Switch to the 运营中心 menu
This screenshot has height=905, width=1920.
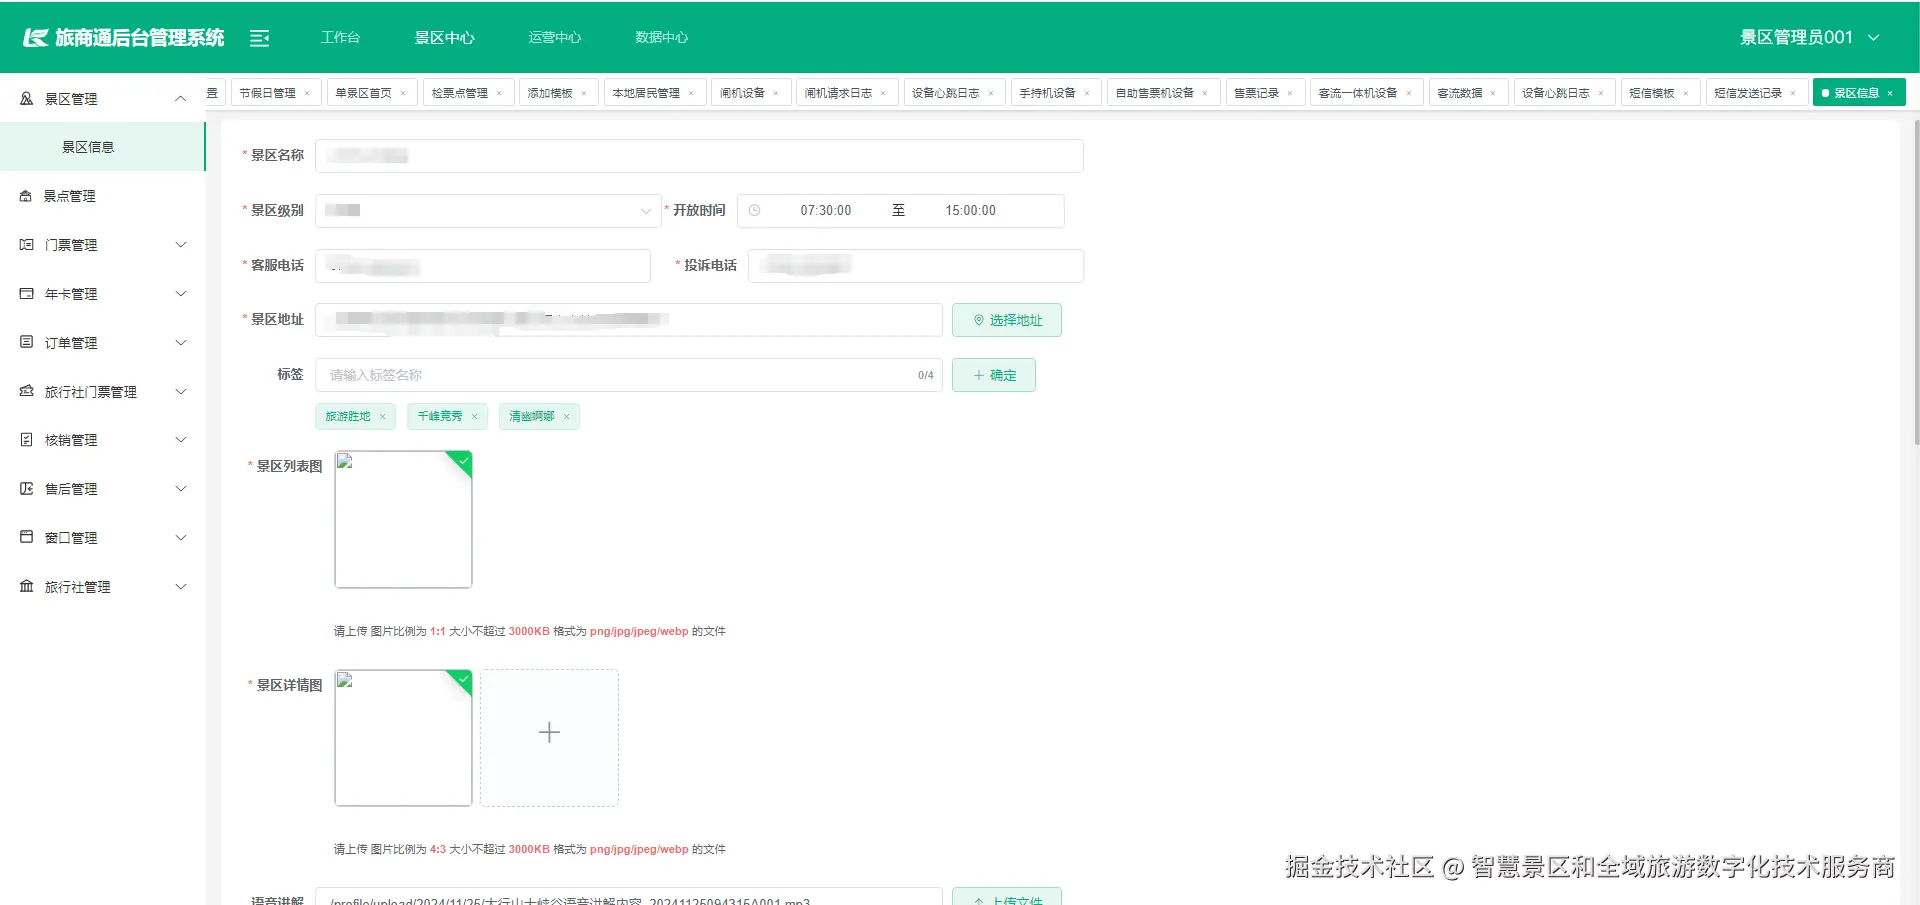tap(555, 37)
